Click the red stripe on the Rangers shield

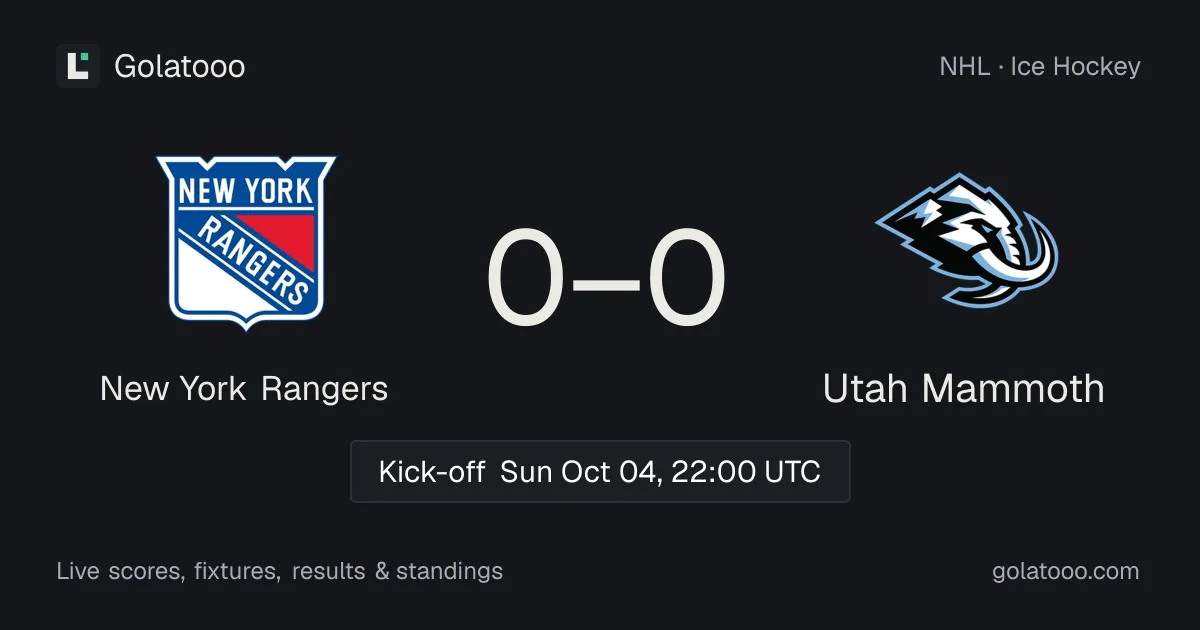(279, 238)
